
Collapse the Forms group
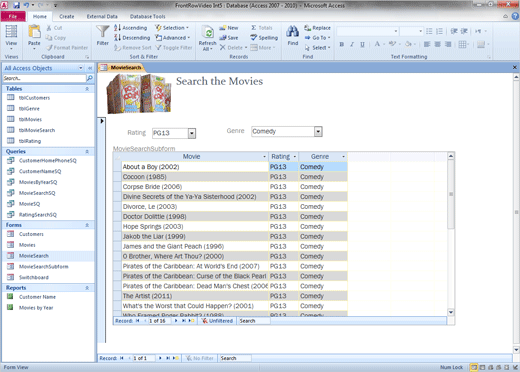(x=87, y=225)
